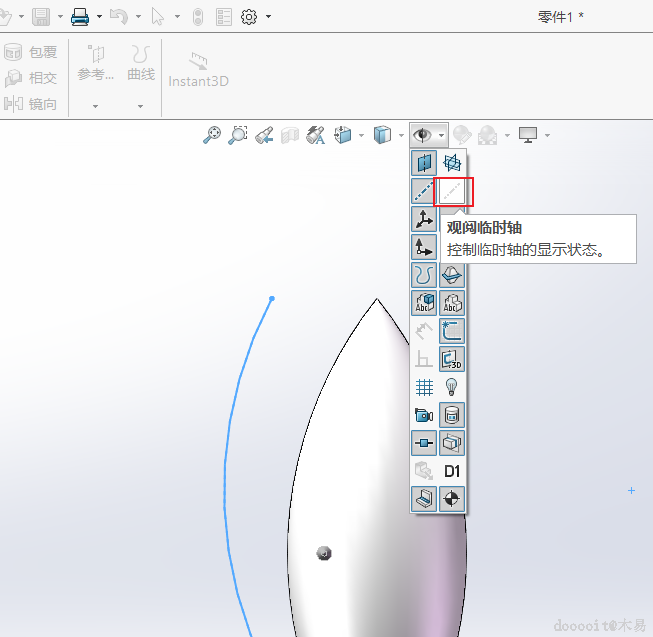Toggle lights visibility bulb icon

click(452, 387)
